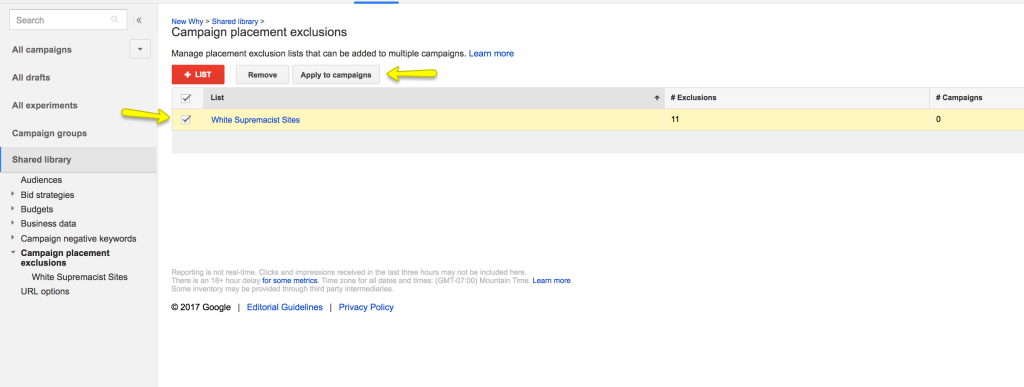
Task: Open Audiences under Shared library
Action: pyautogui.click(x=41, y=179)
